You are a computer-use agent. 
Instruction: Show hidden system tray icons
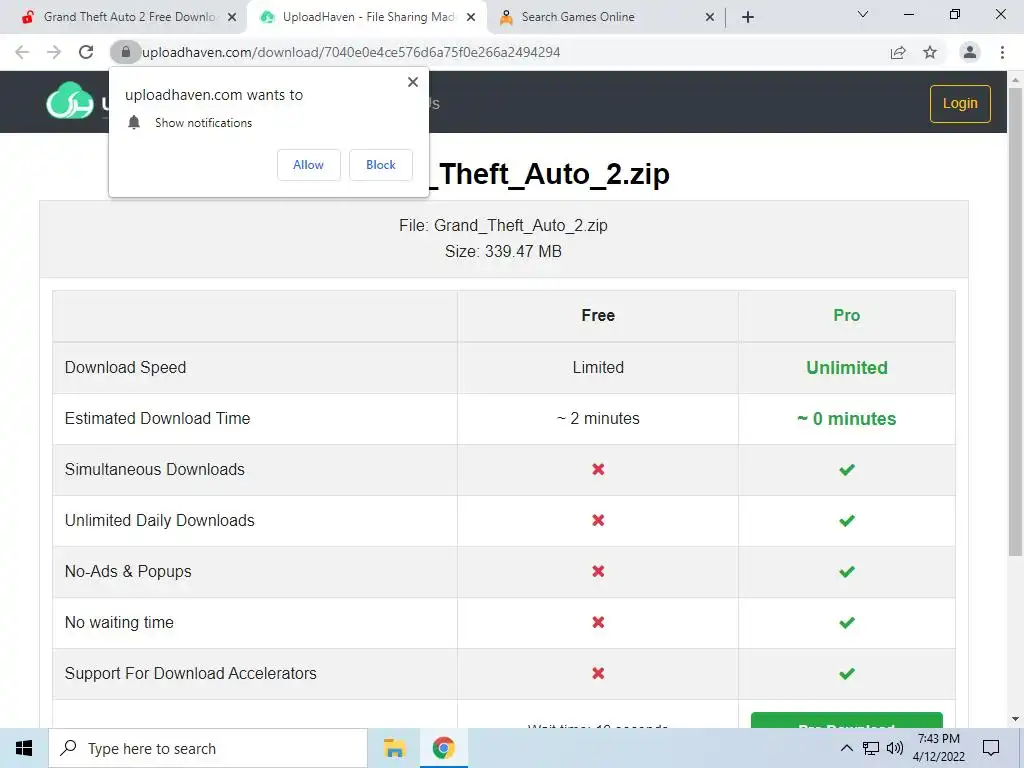846,748
